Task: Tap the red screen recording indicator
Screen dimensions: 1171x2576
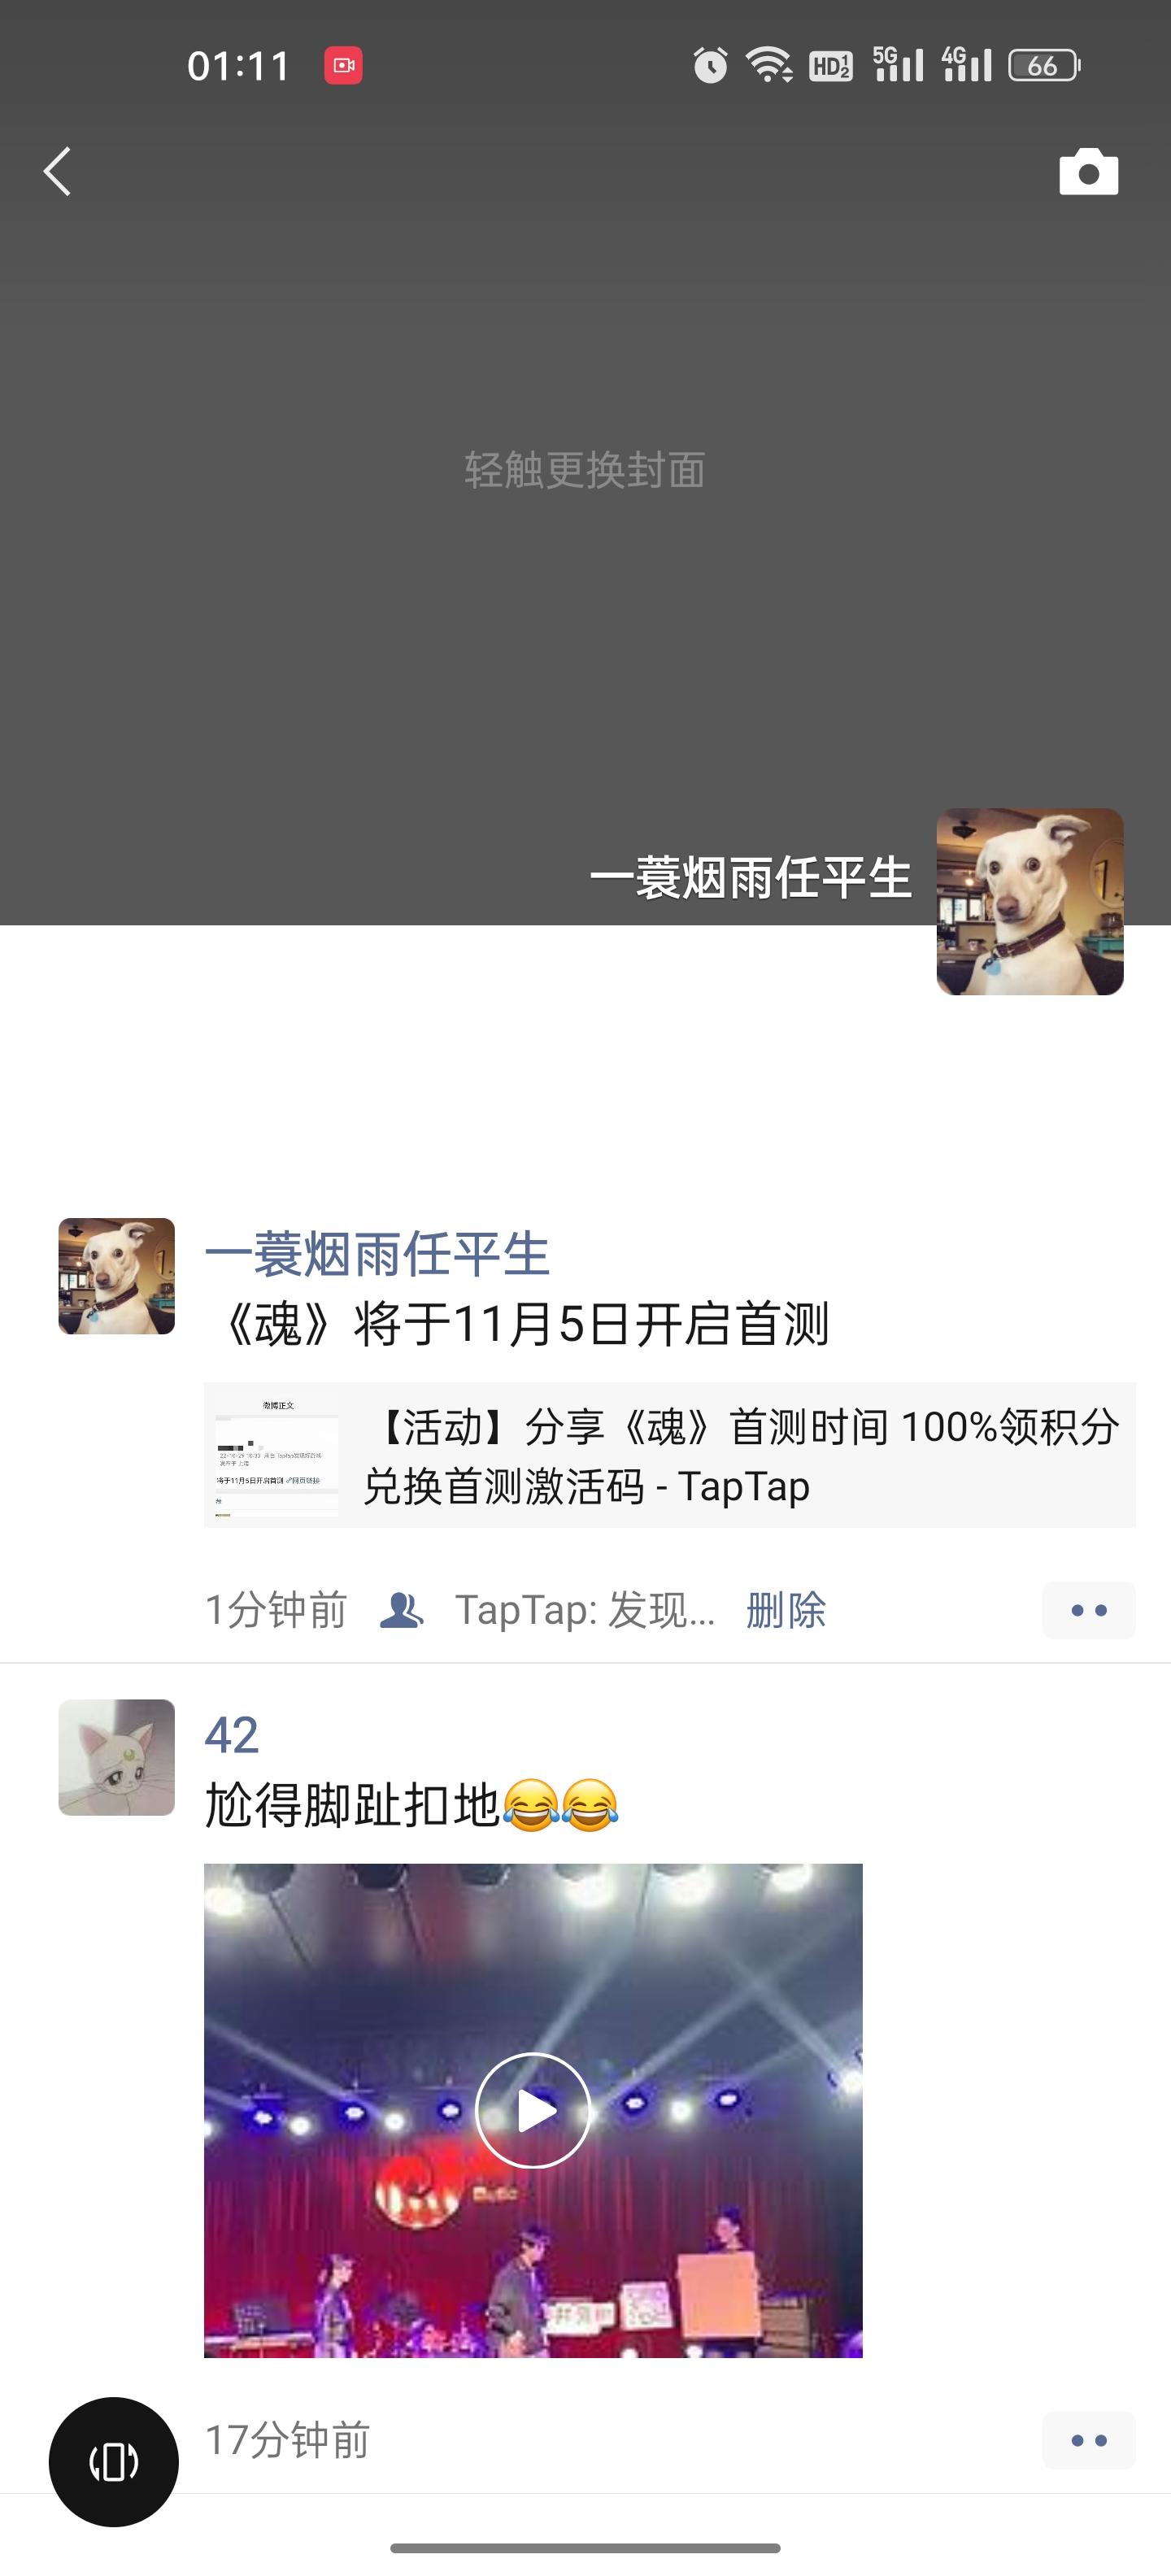Action: pyautogui.click(x=343, y=66)
